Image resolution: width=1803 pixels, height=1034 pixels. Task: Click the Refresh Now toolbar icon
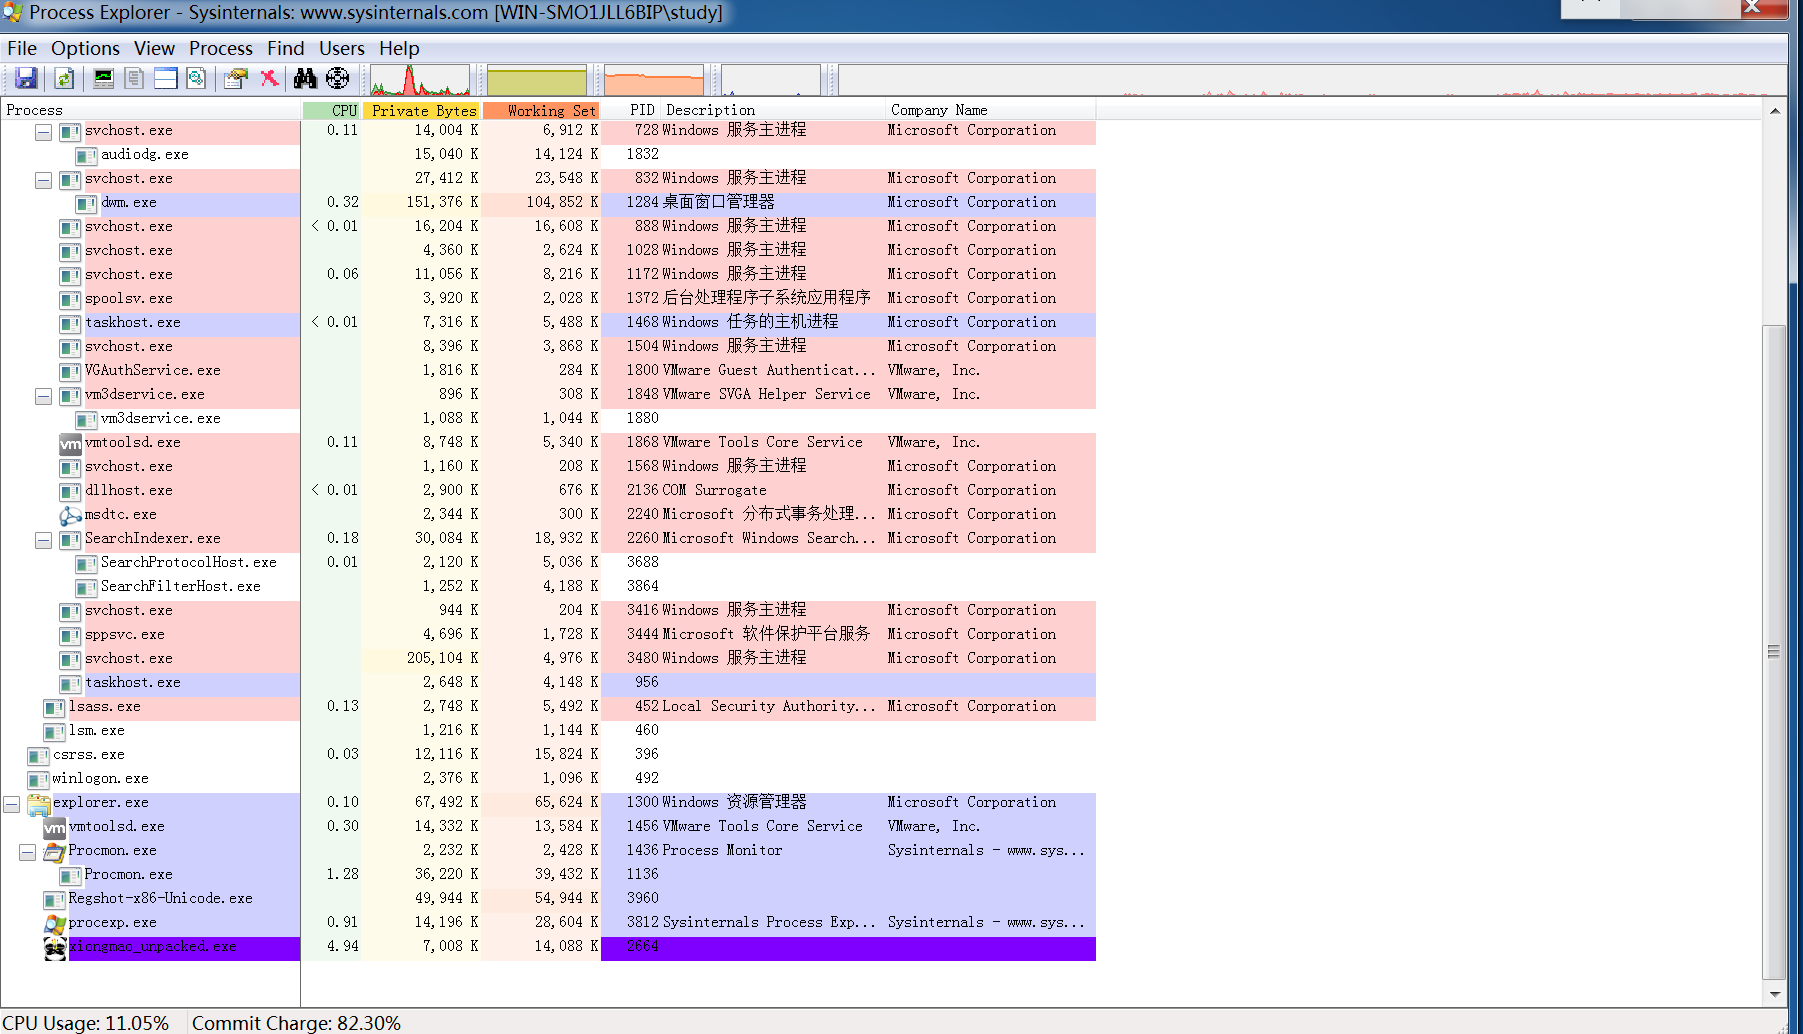click(x=64, y=78)
